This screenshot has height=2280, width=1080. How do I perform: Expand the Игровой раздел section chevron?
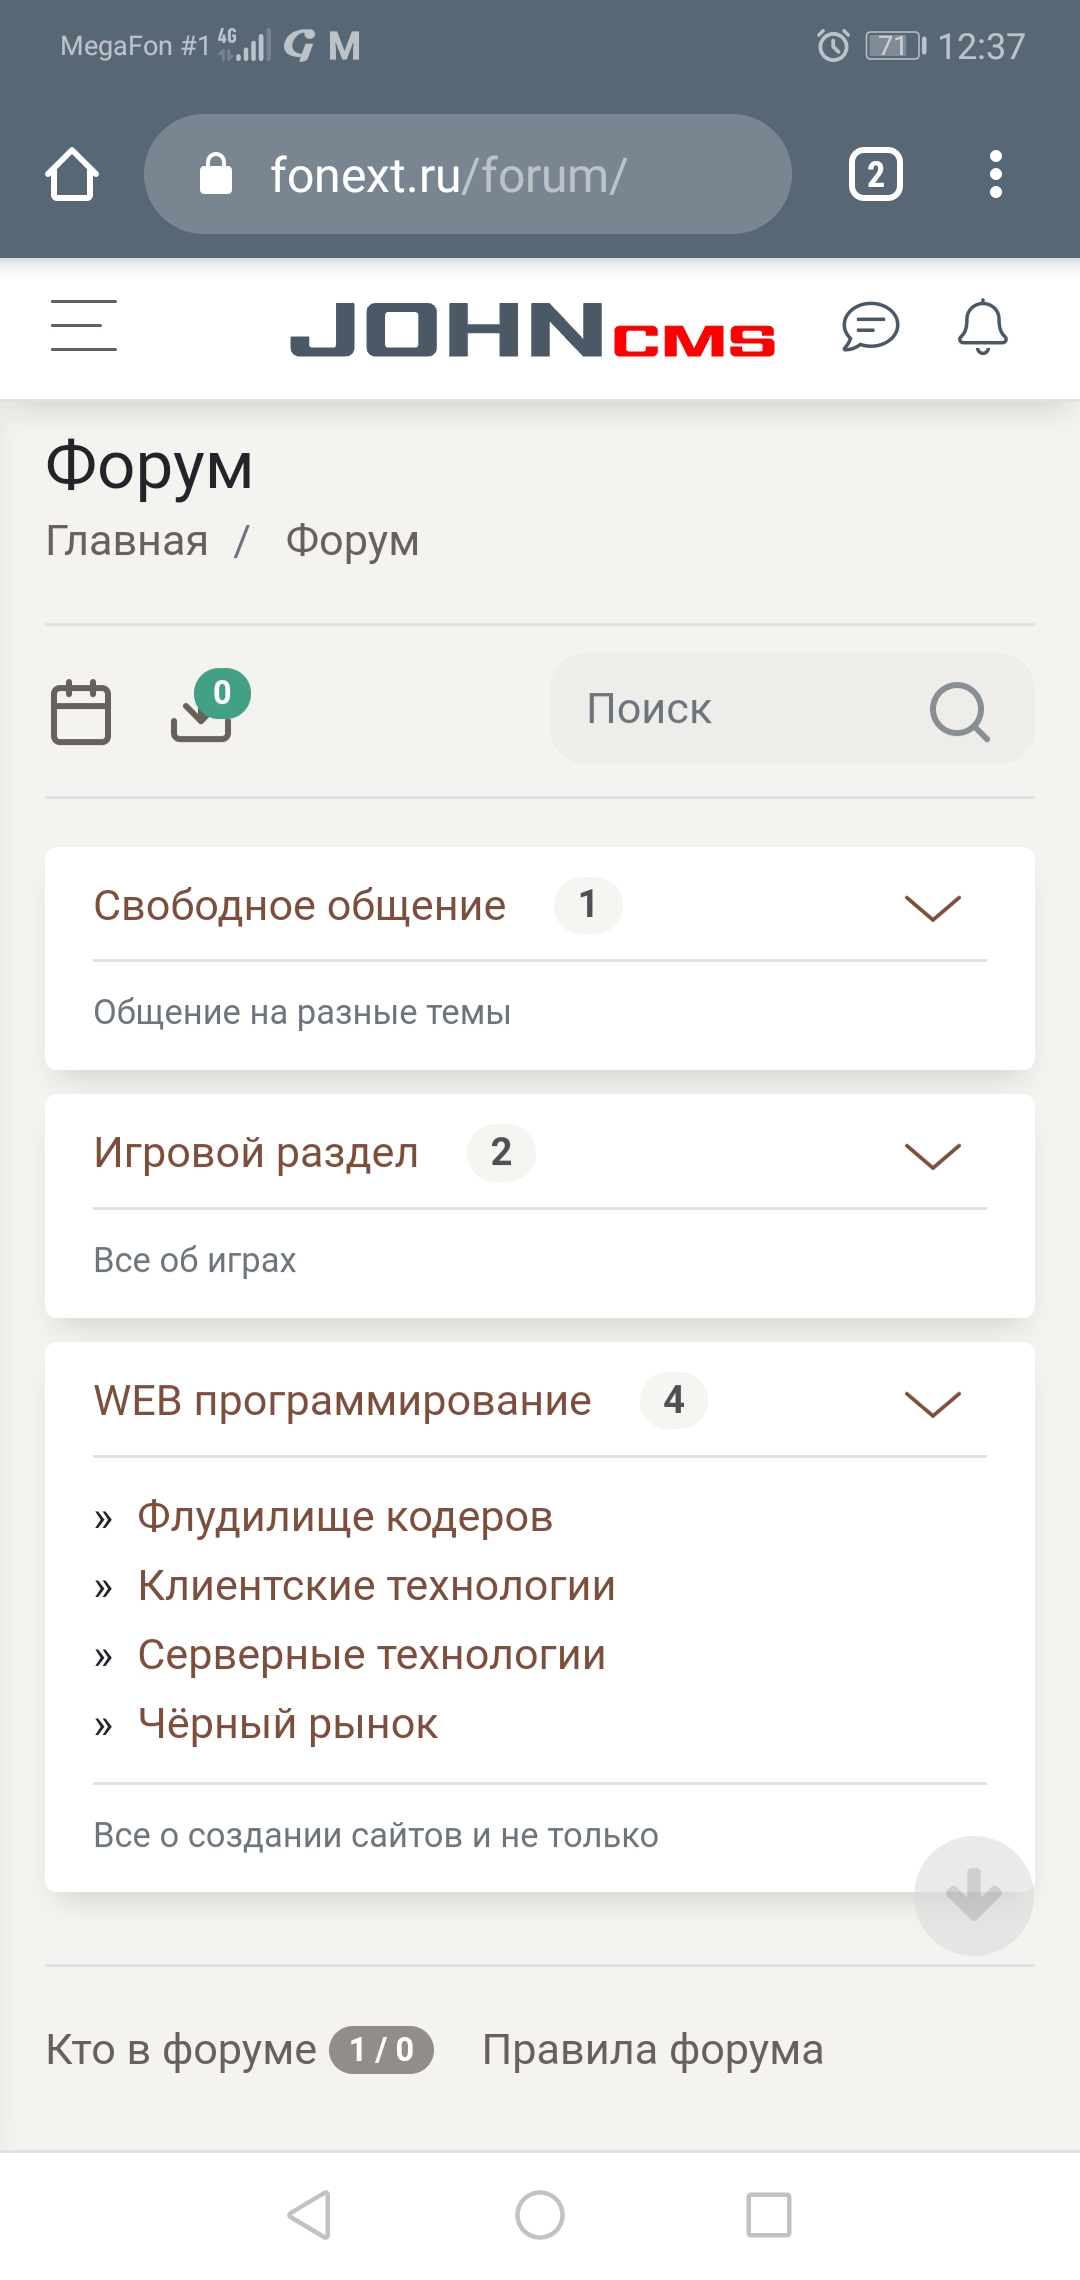[x=932, y=1155]
